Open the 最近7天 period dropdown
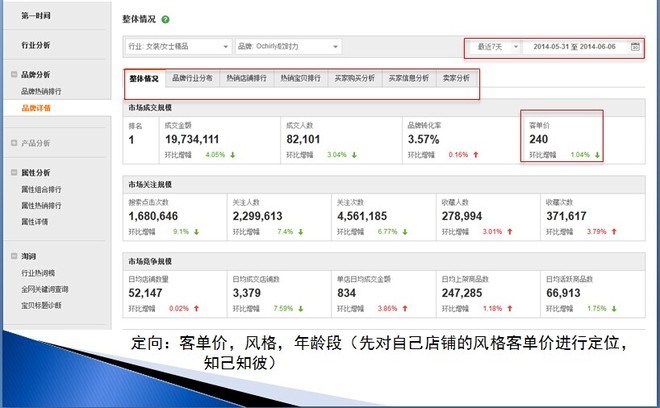660x408 pixels. [x=494, y=46]
